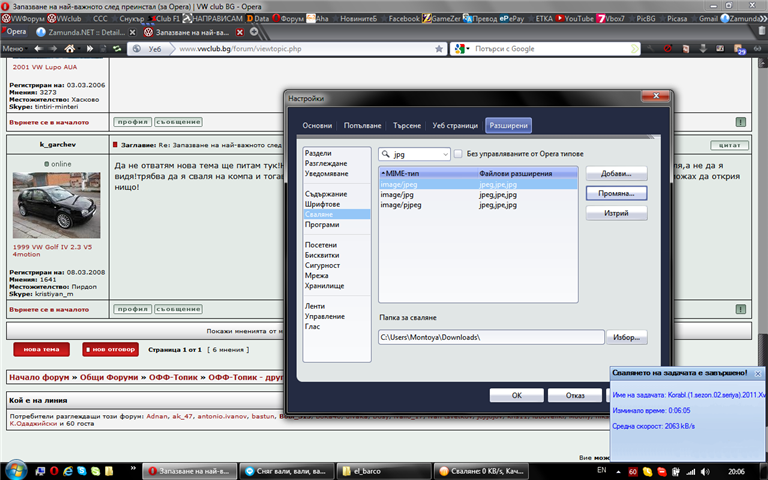
Task: Select the image/pjpeg MIME type row
Action: pos(398,205)
